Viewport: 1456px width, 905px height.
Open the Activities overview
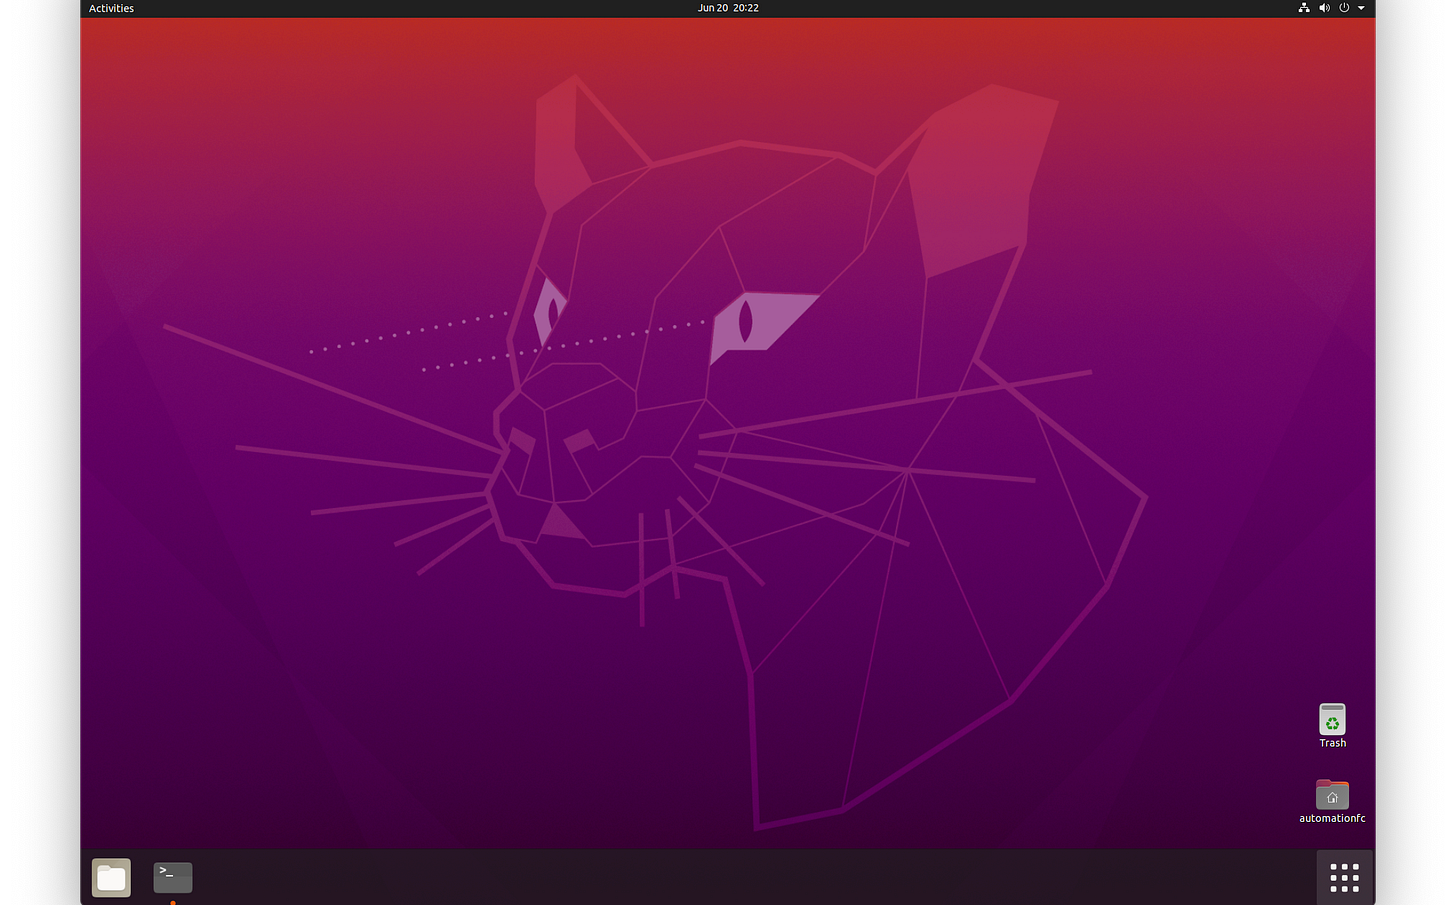point(111,8)
